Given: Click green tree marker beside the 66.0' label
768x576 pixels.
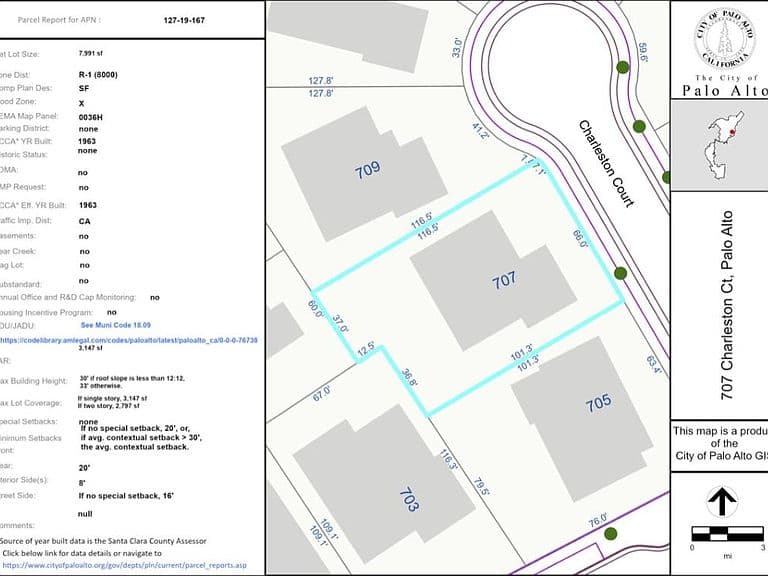Looking at the screenshot, I should point(621,273).
